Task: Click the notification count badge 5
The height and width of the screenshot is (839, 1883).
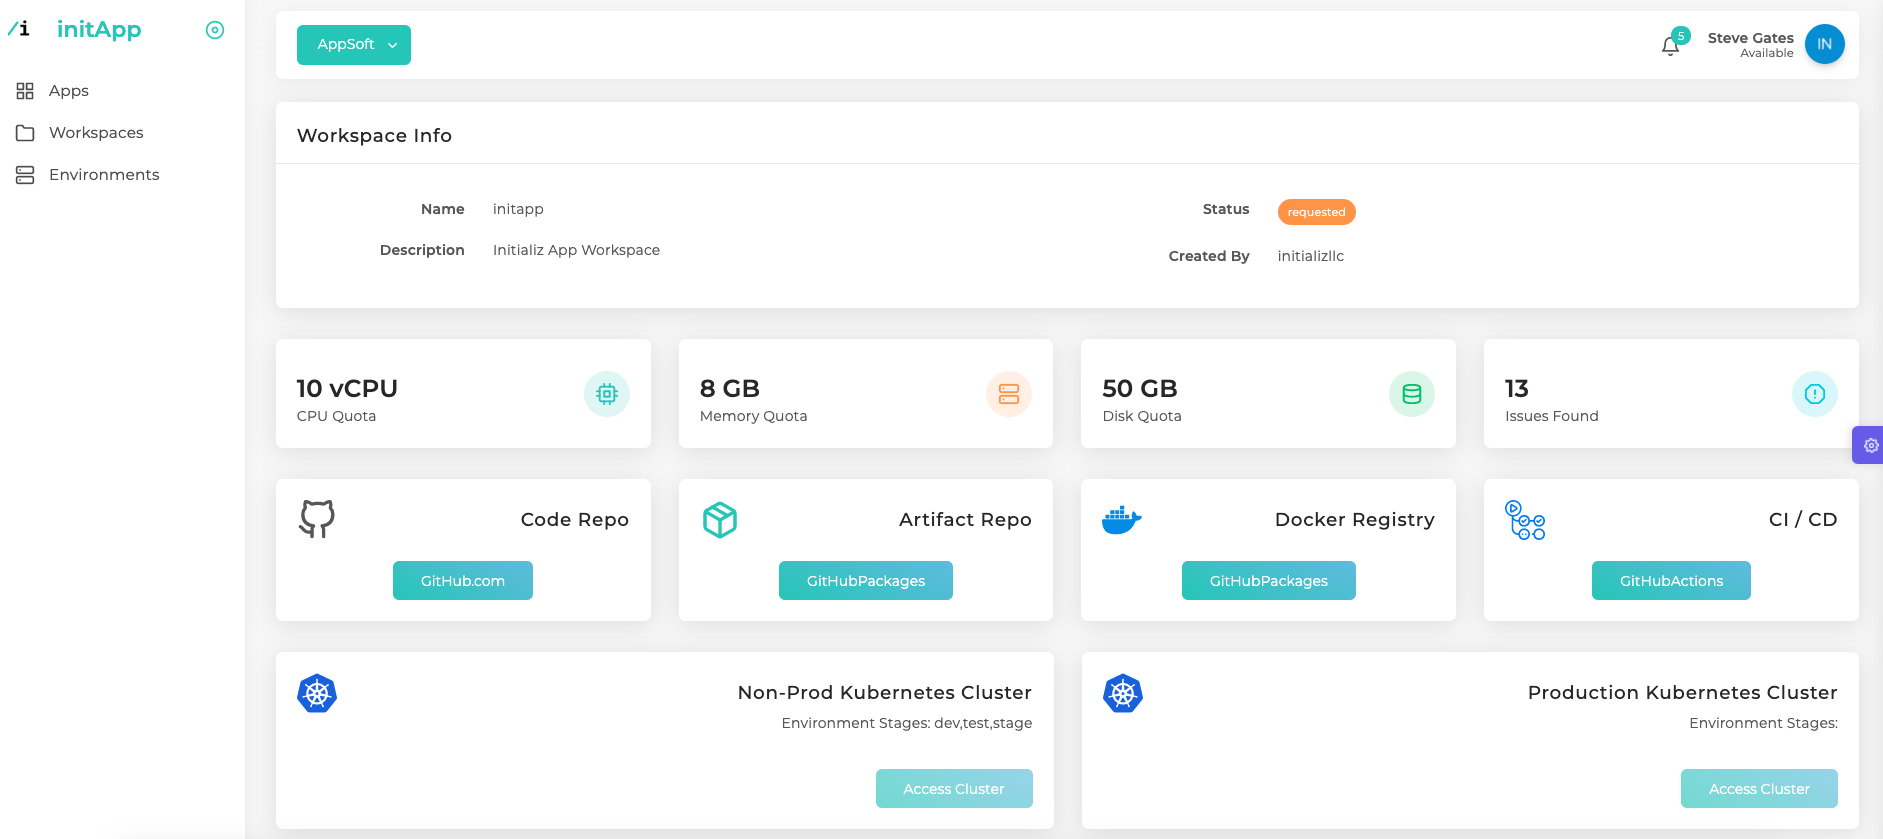Action: [1681, 36]
